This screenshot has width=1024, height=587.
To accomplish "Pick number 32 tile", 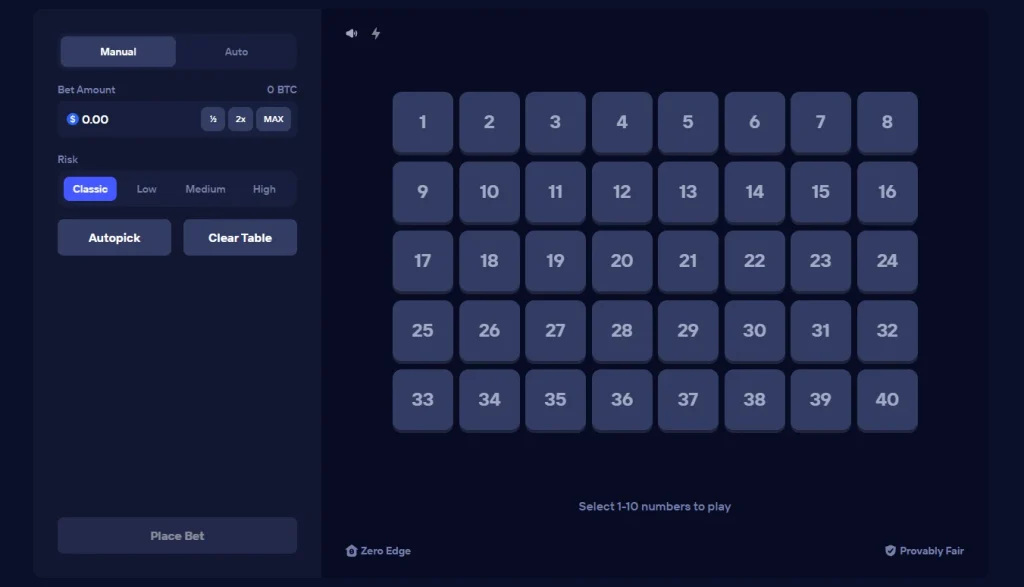I will pyautogui.click(x=887, y=331).
